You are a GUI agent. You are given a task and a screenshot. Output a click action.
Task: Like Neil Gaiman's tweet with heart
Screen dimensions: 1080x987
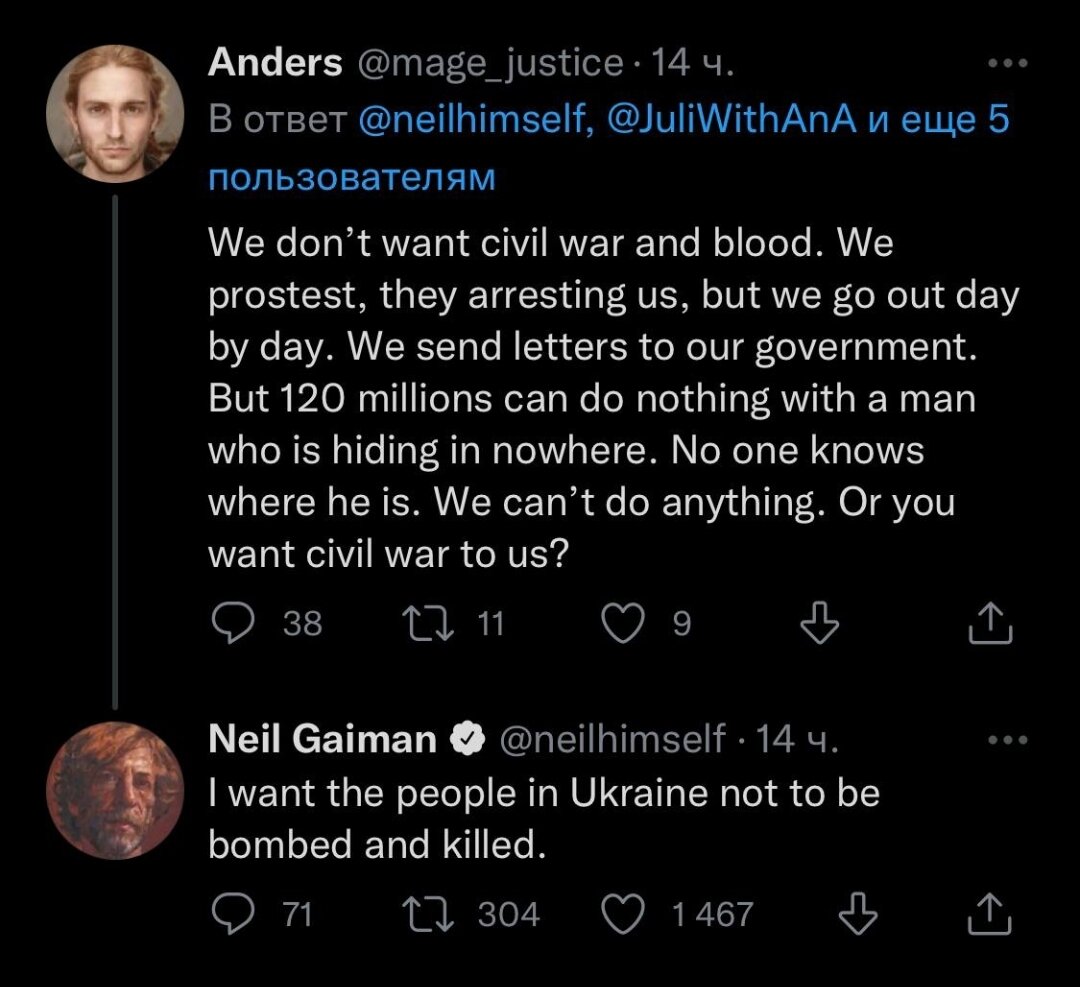click(623, 913)
